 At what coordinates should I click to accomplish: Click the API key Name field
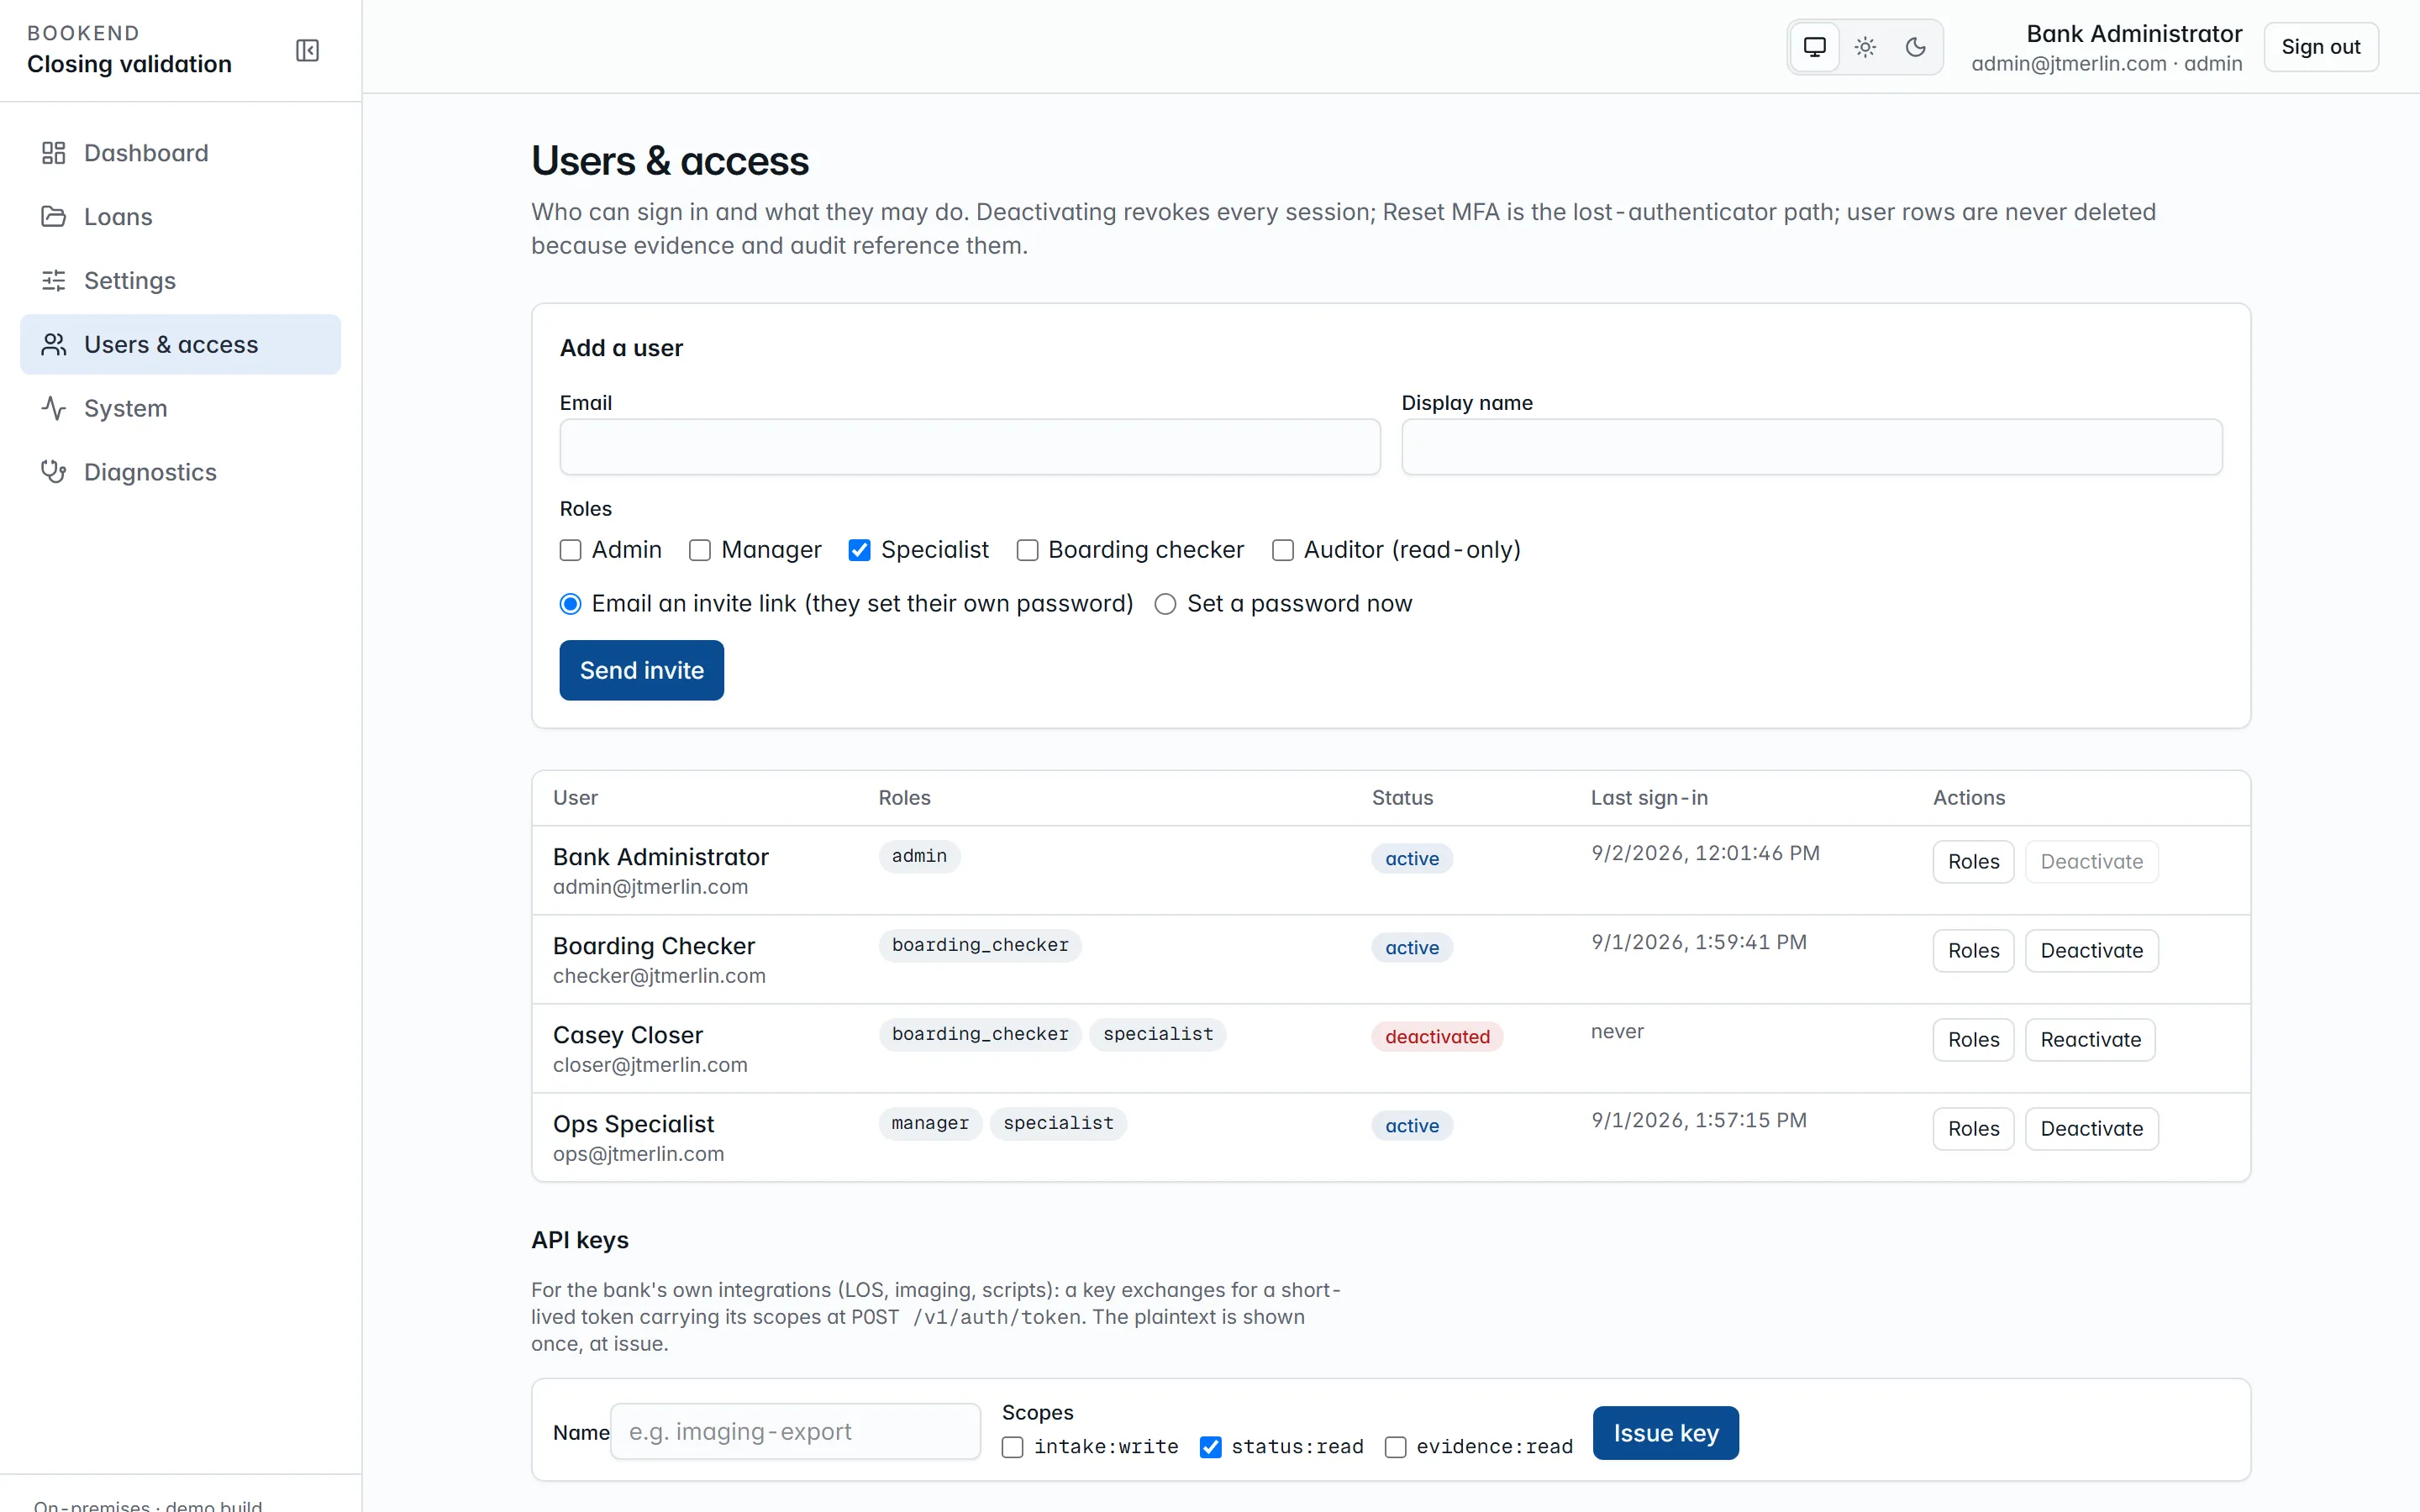(795, 1432)
